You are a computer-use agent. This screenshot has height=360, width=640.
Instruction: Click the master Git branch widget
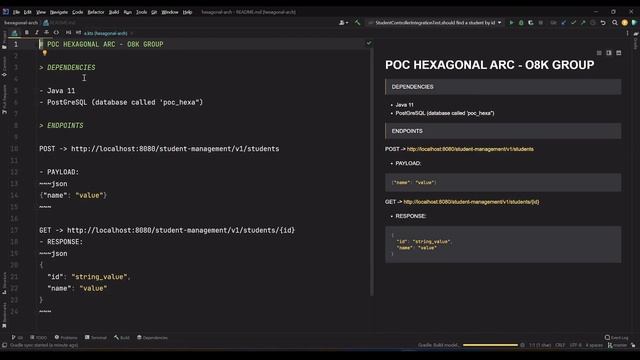[x=618, y=345]
